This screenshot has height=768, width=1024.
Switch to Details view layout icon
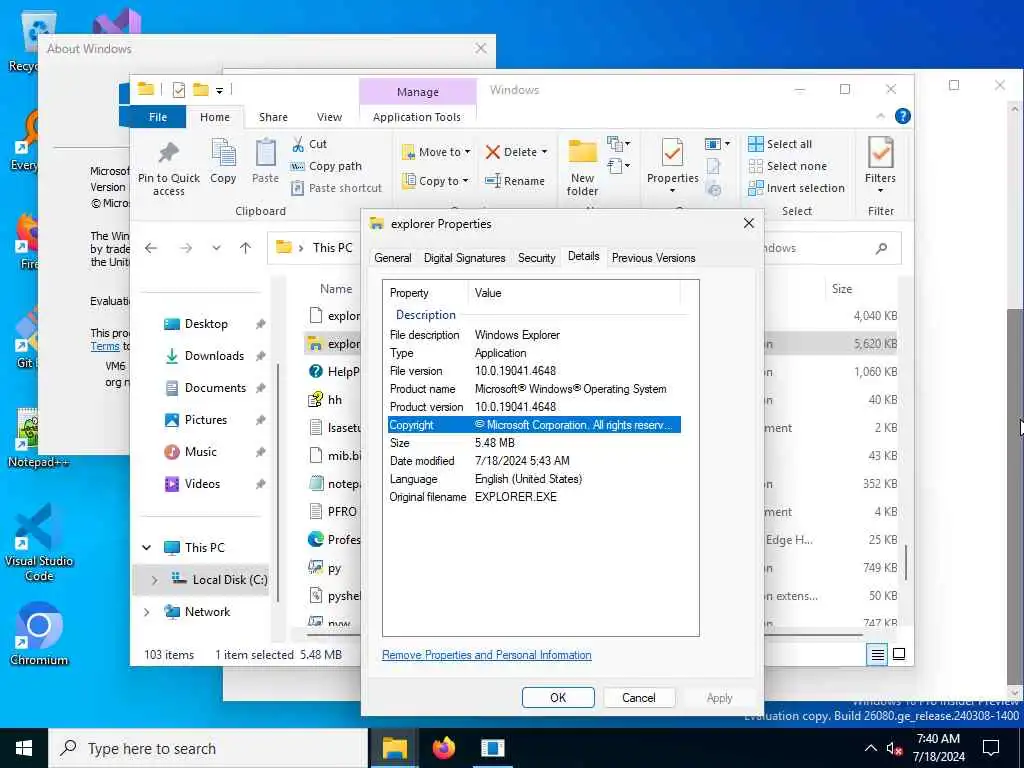(x=878, y=654)
